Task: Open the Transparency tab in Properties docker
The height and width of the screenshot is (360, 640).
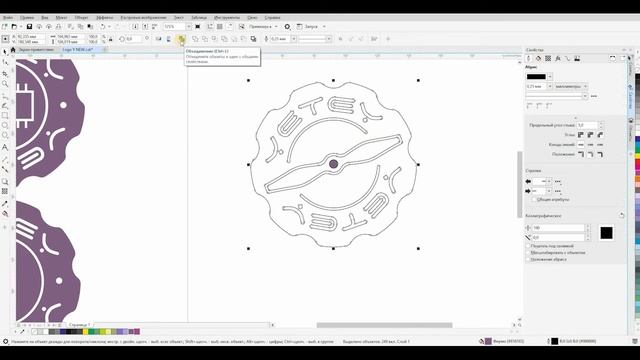Action: 548,59
